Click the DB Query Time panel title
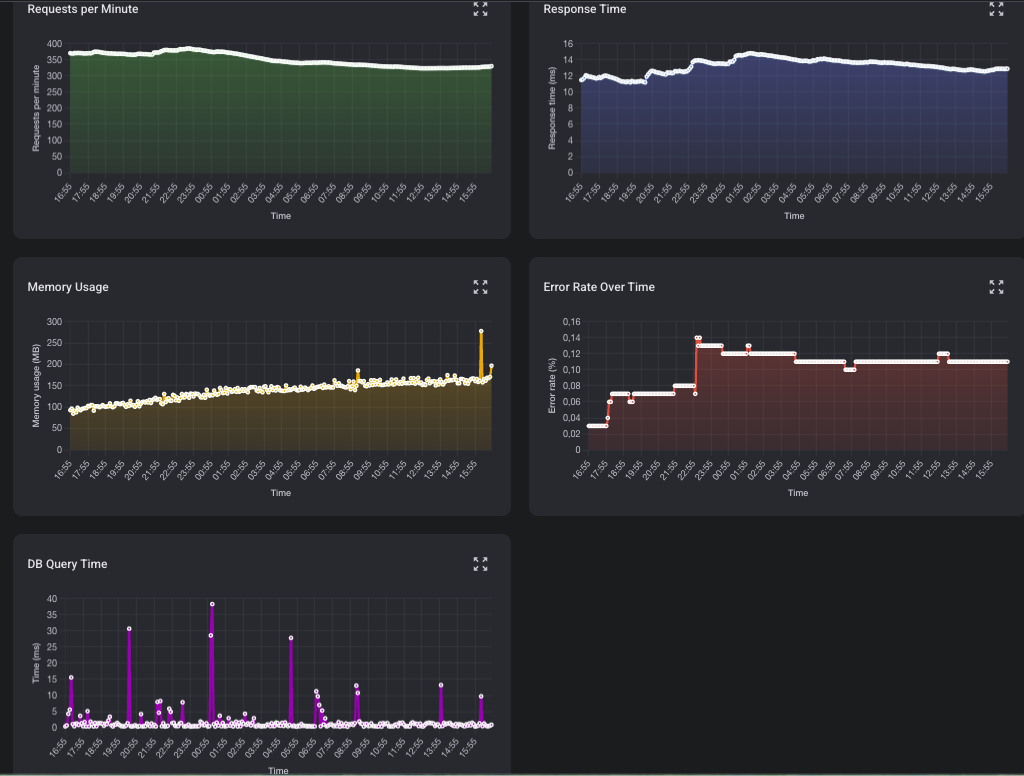This screenshot has height=776, width=1024. [67, 564]
